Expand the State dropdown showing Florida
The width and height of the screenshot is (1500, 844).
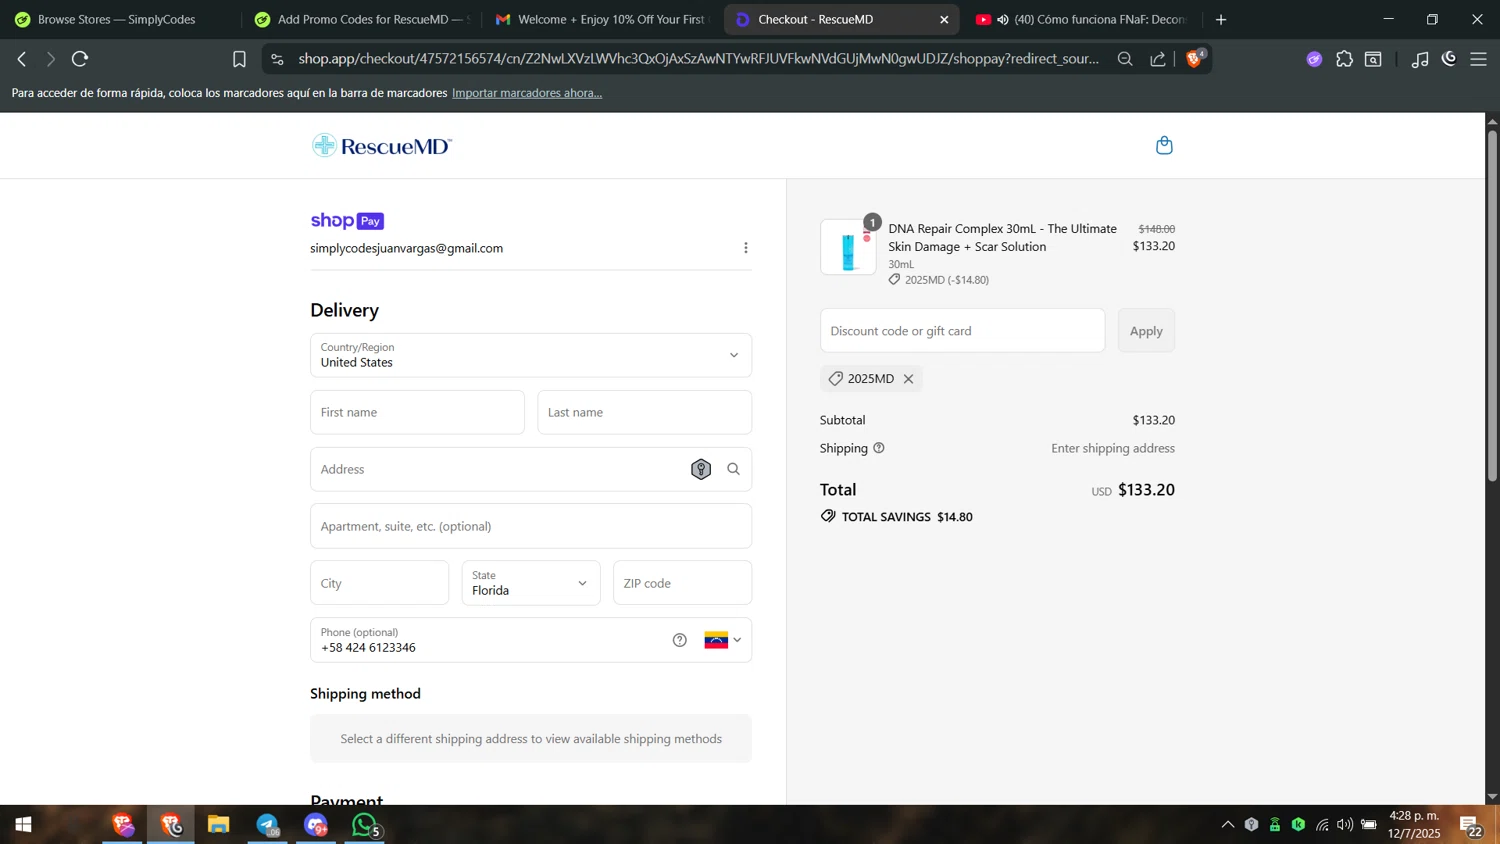[x=531, y=583]
